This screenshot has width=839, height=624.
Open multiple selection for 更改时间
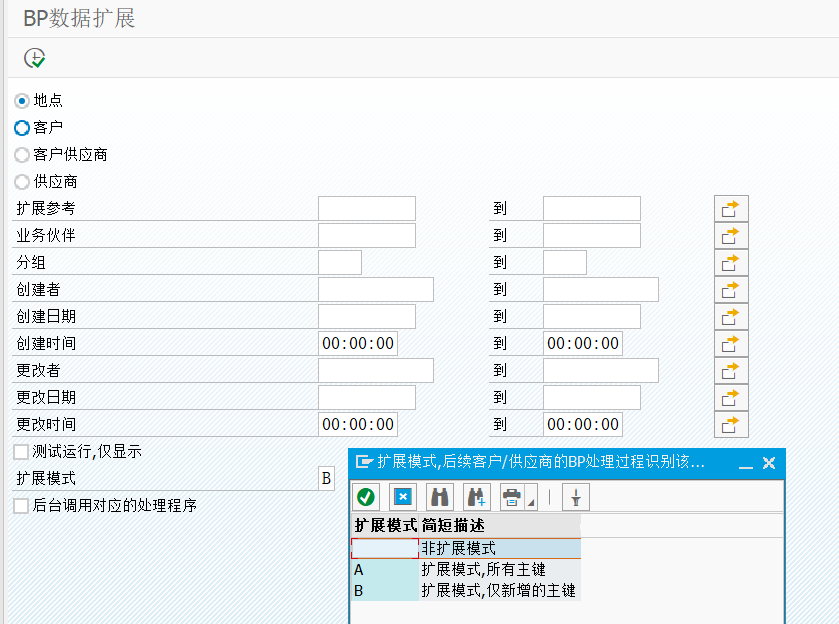click(731, 424)
